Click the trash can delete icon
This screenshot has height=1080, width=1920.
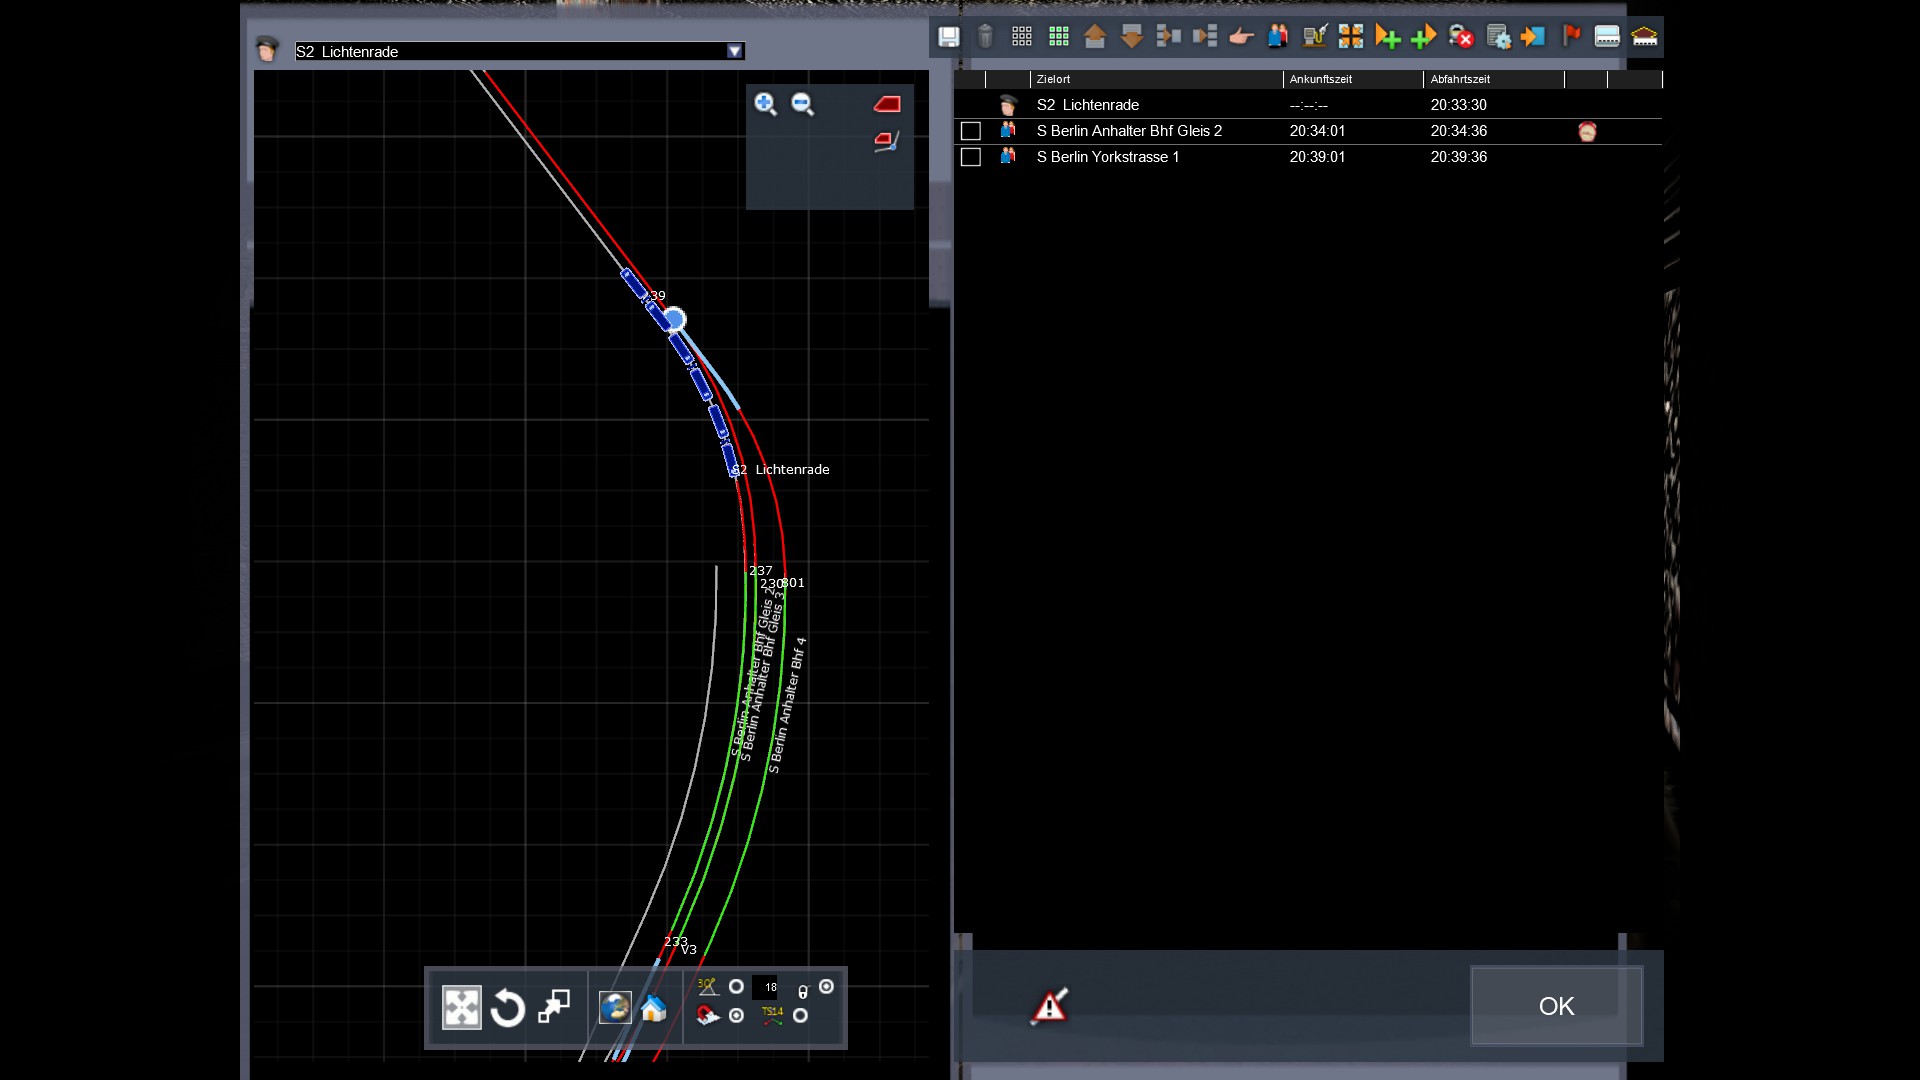(985, 38)
